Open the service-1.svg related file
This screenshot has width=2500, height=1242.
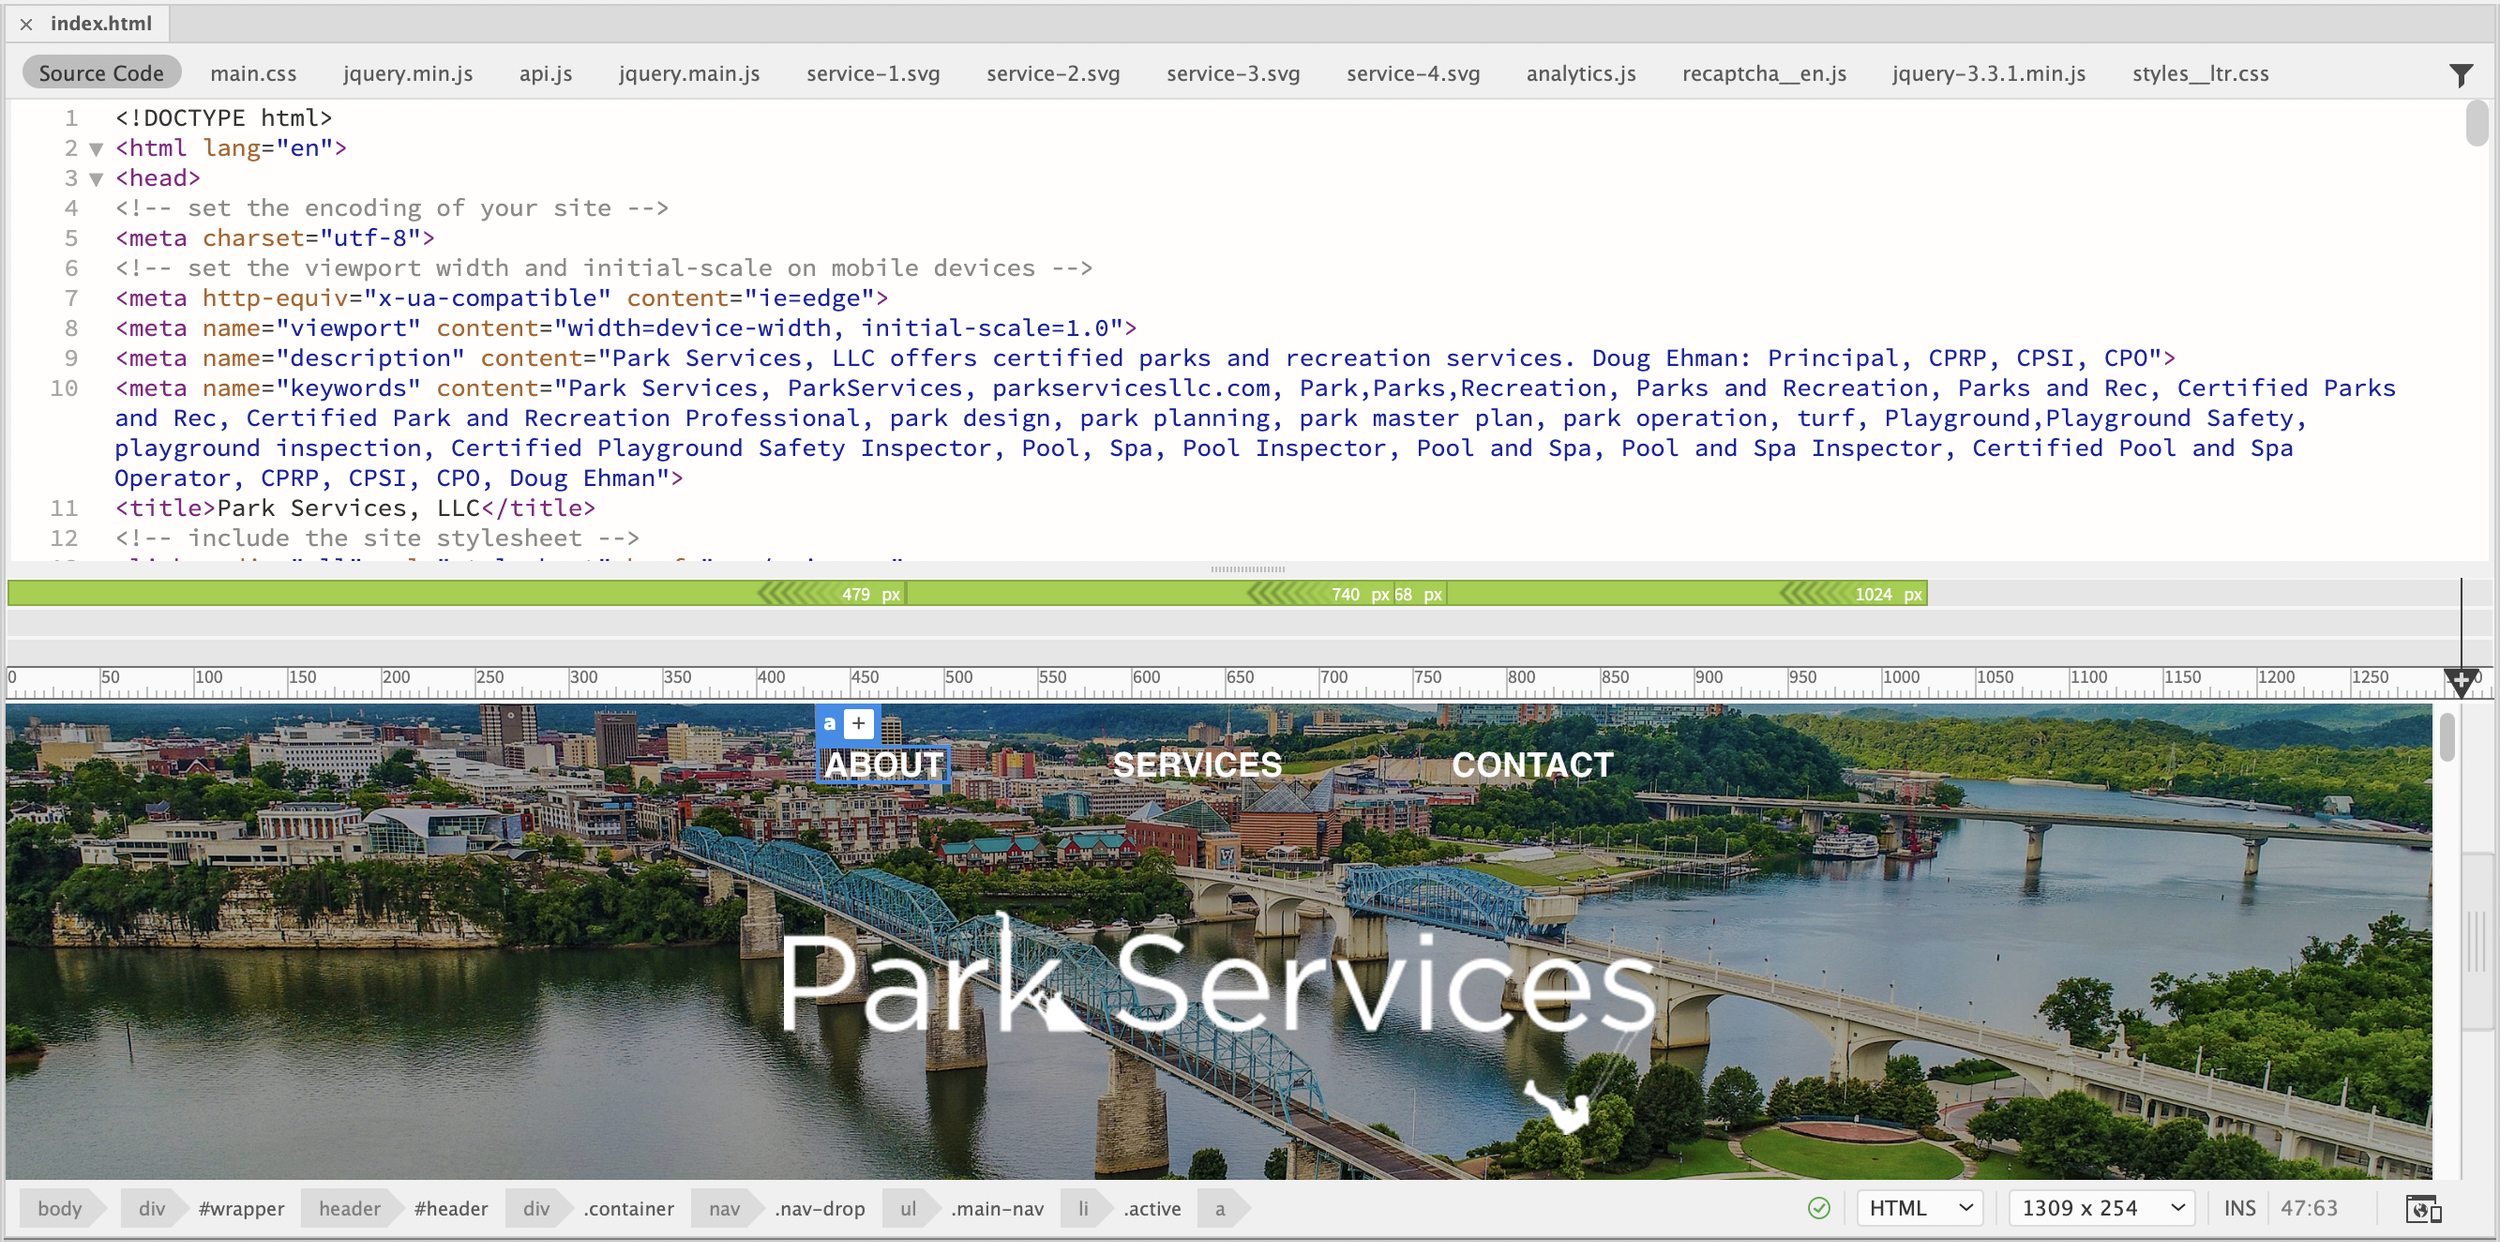click(x=873, y=73)
